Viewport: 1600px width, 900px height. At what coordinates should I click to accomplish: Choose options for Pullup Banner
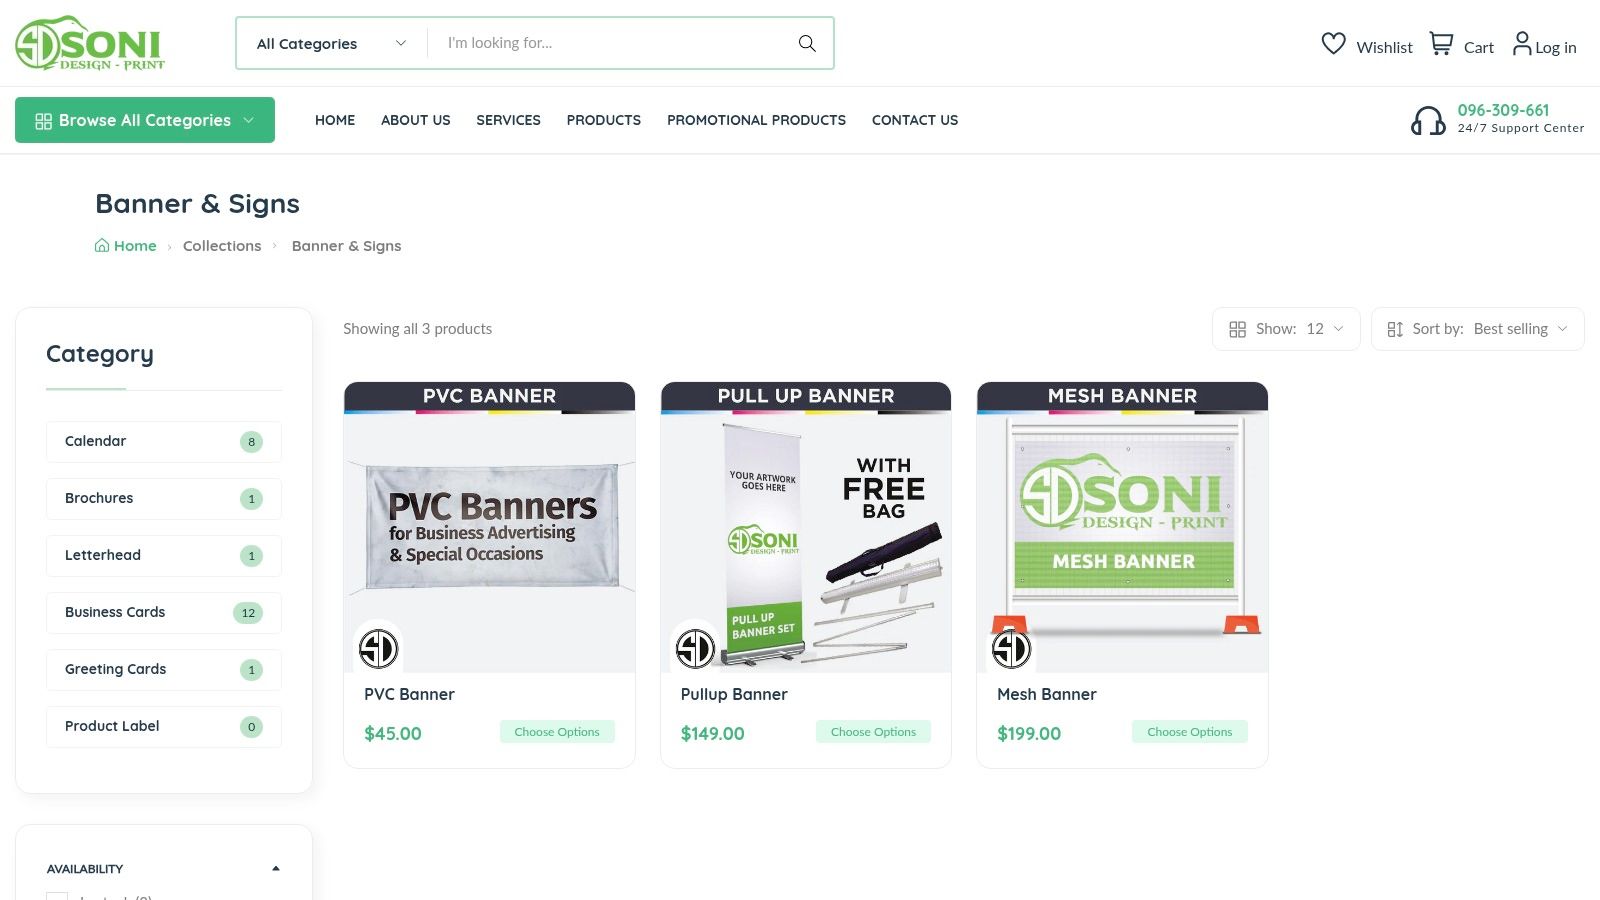click(873, 732)
